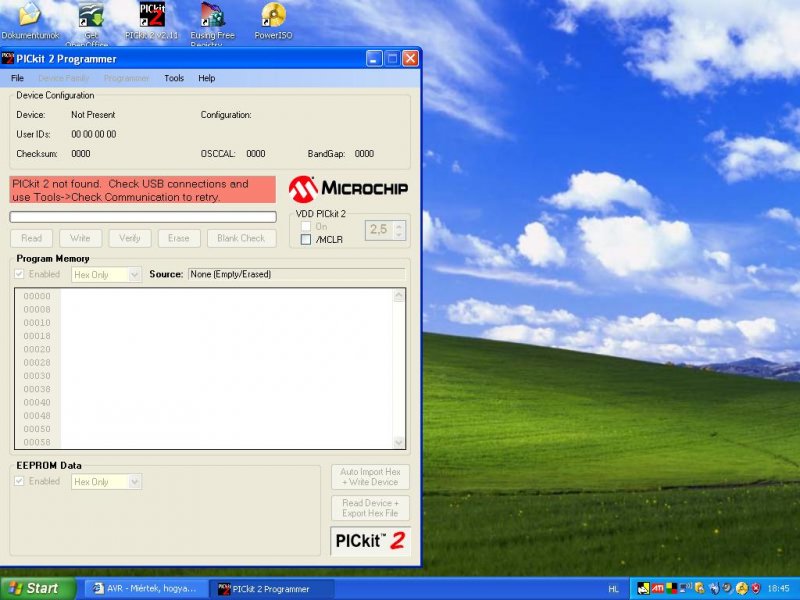Open the File menu

point(17,78)
